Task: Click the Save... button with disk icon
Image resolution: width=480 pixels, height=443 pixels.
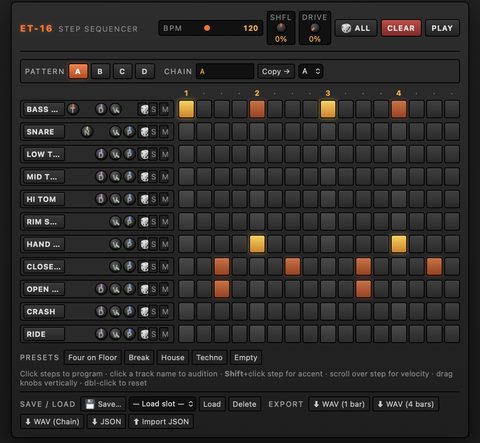Action: tap(104, 404)
